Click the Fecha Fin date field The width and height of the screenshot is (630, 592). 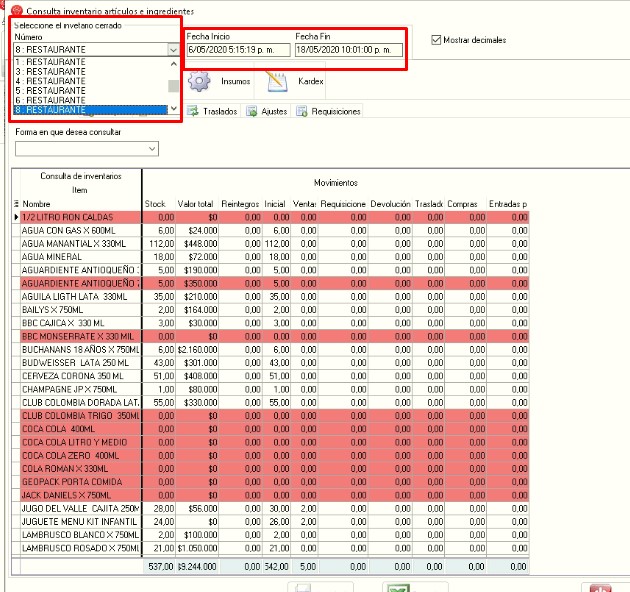tap(347, 50)
